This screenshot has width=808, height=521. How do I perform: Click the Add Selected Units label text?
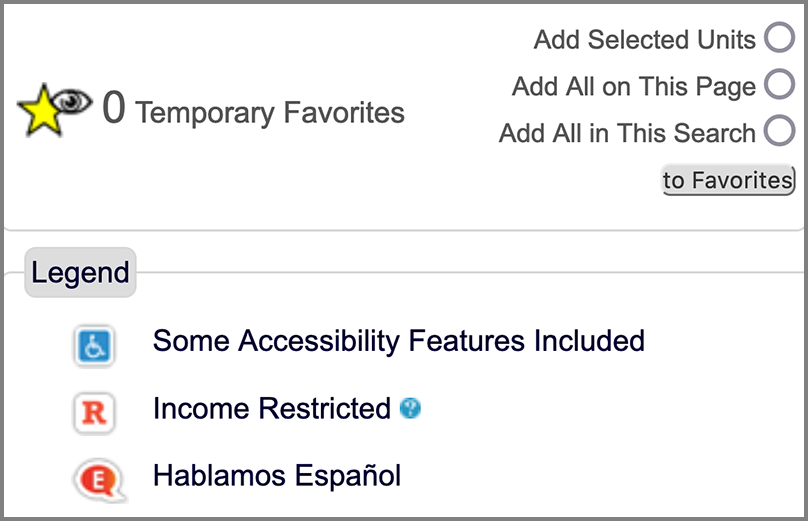(645, 40)
